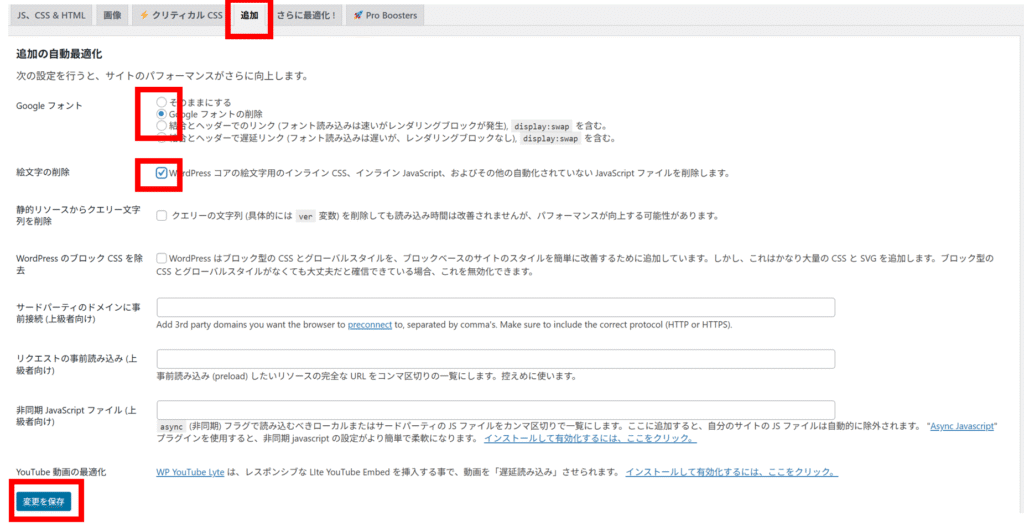1024x527 pixels.
Task: Open the WP YouTube Lyte link
Action: (x=190, y=471)
